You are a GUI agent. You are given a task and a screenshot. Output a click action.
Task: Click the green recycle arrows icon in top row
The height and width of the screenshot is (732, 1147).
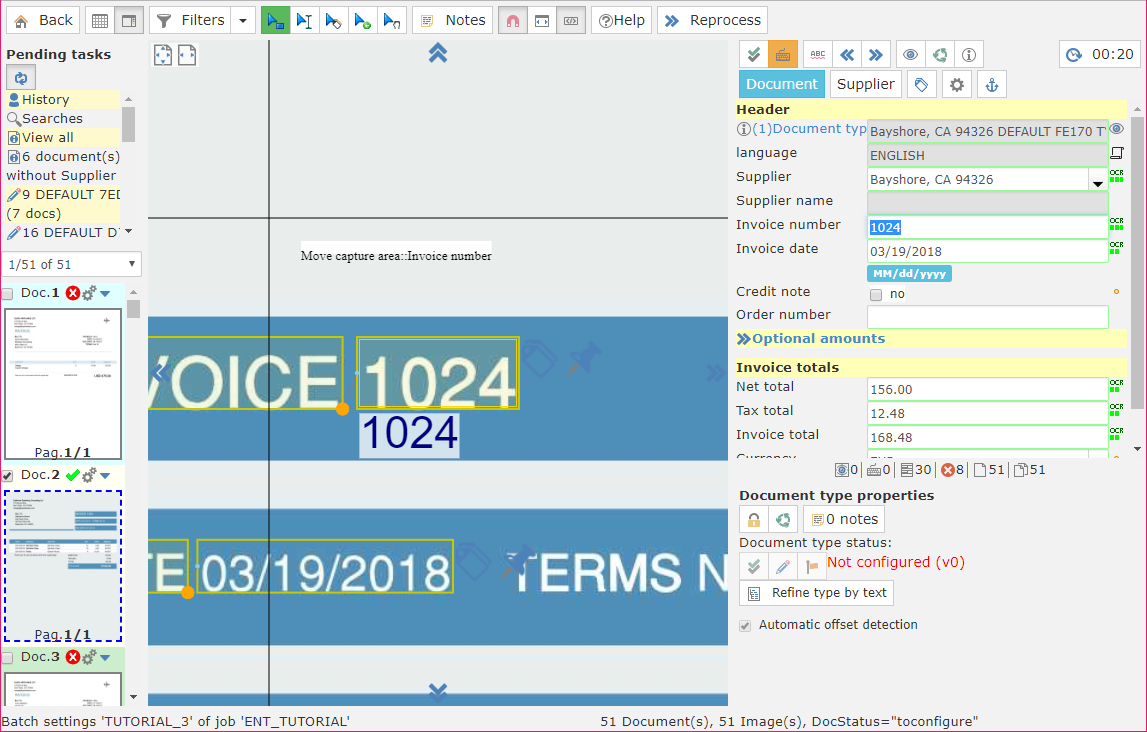(x=940, y=55)
